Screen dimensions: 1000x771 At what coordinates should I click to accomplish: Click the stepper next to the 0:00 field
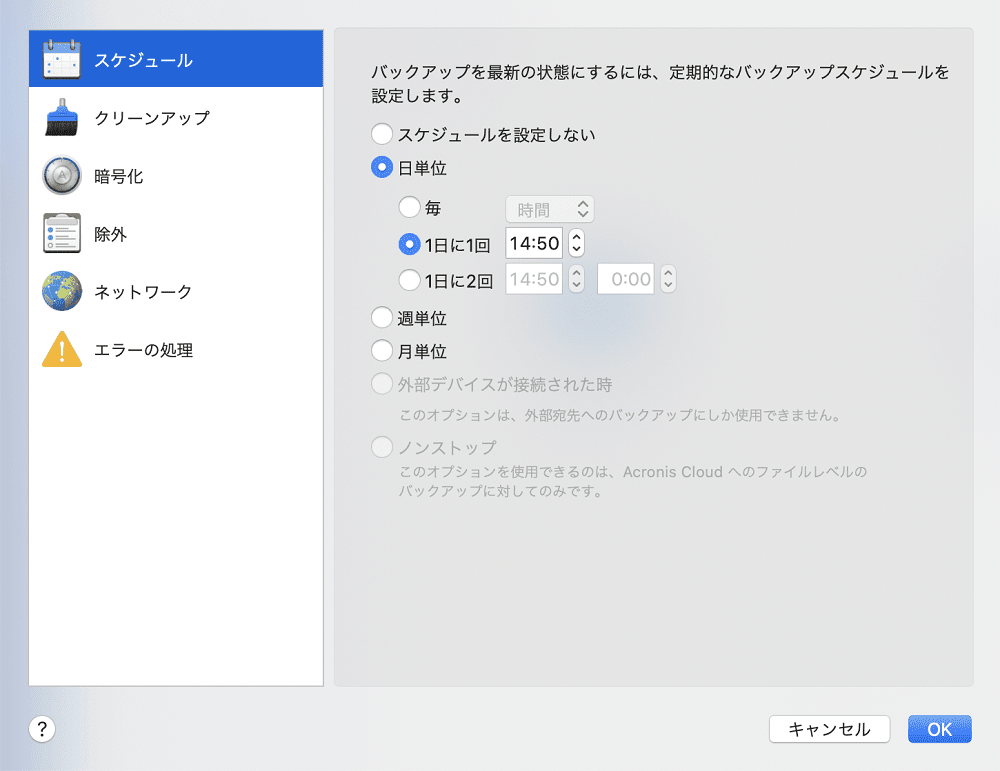point(668,280)
